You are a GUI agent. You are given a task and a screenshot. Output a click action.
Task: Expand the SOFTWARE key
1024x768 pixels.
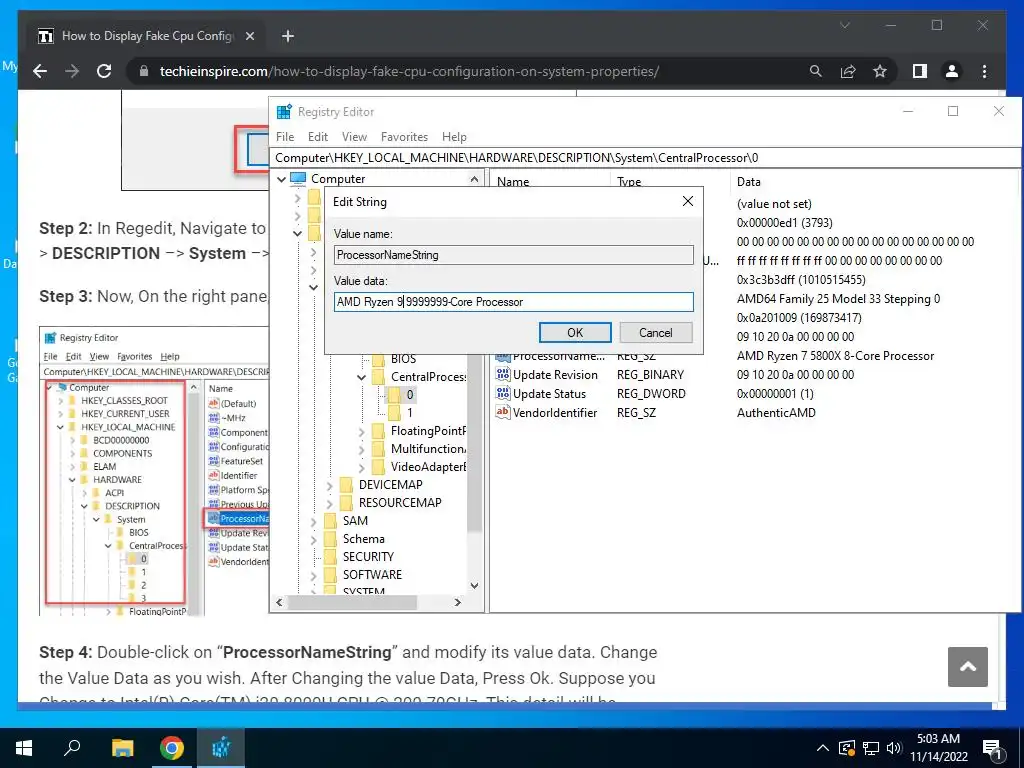[x=313, y=575]
